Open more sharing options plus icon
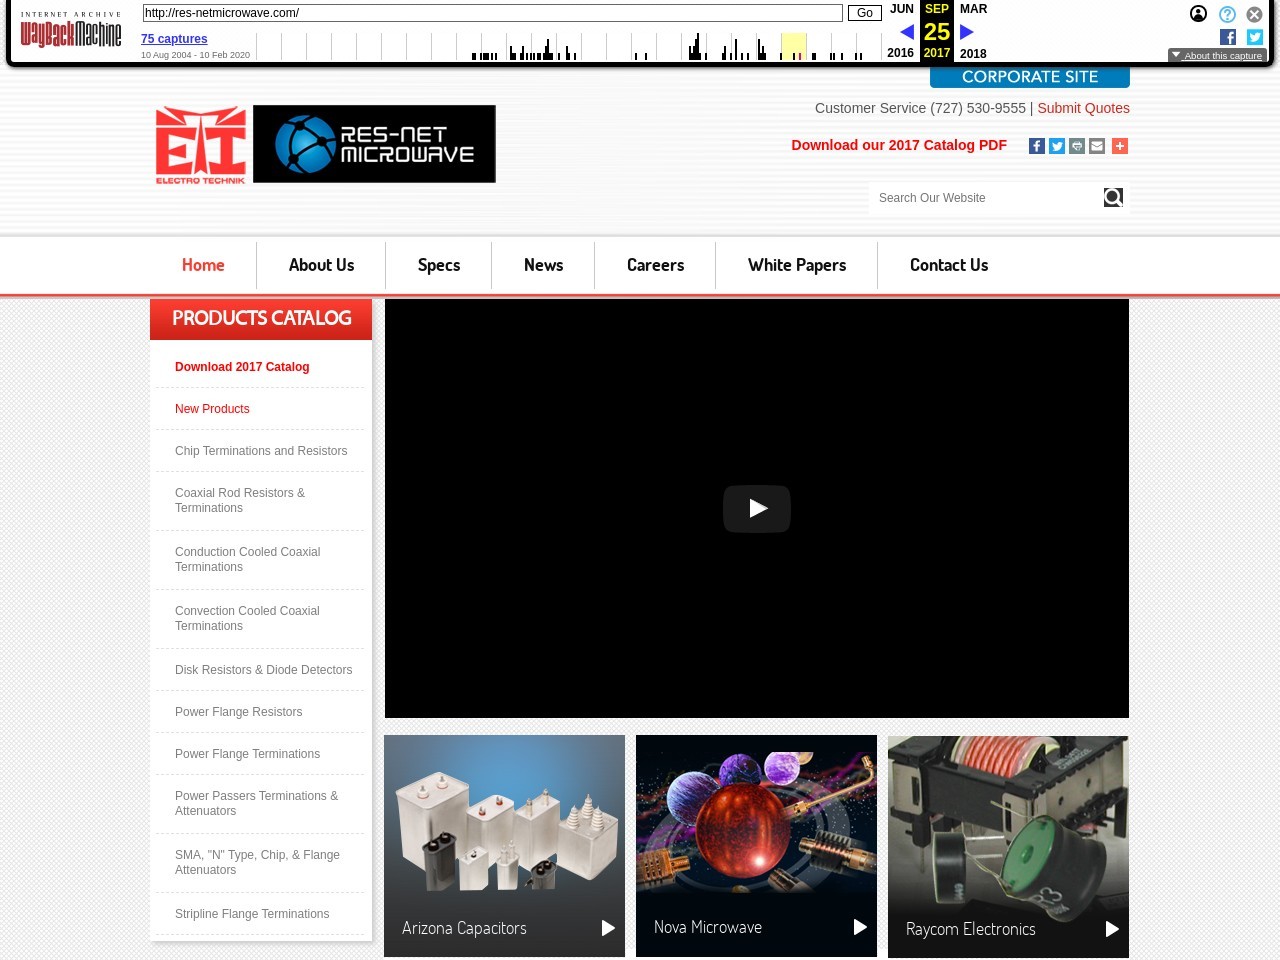 1120,146
